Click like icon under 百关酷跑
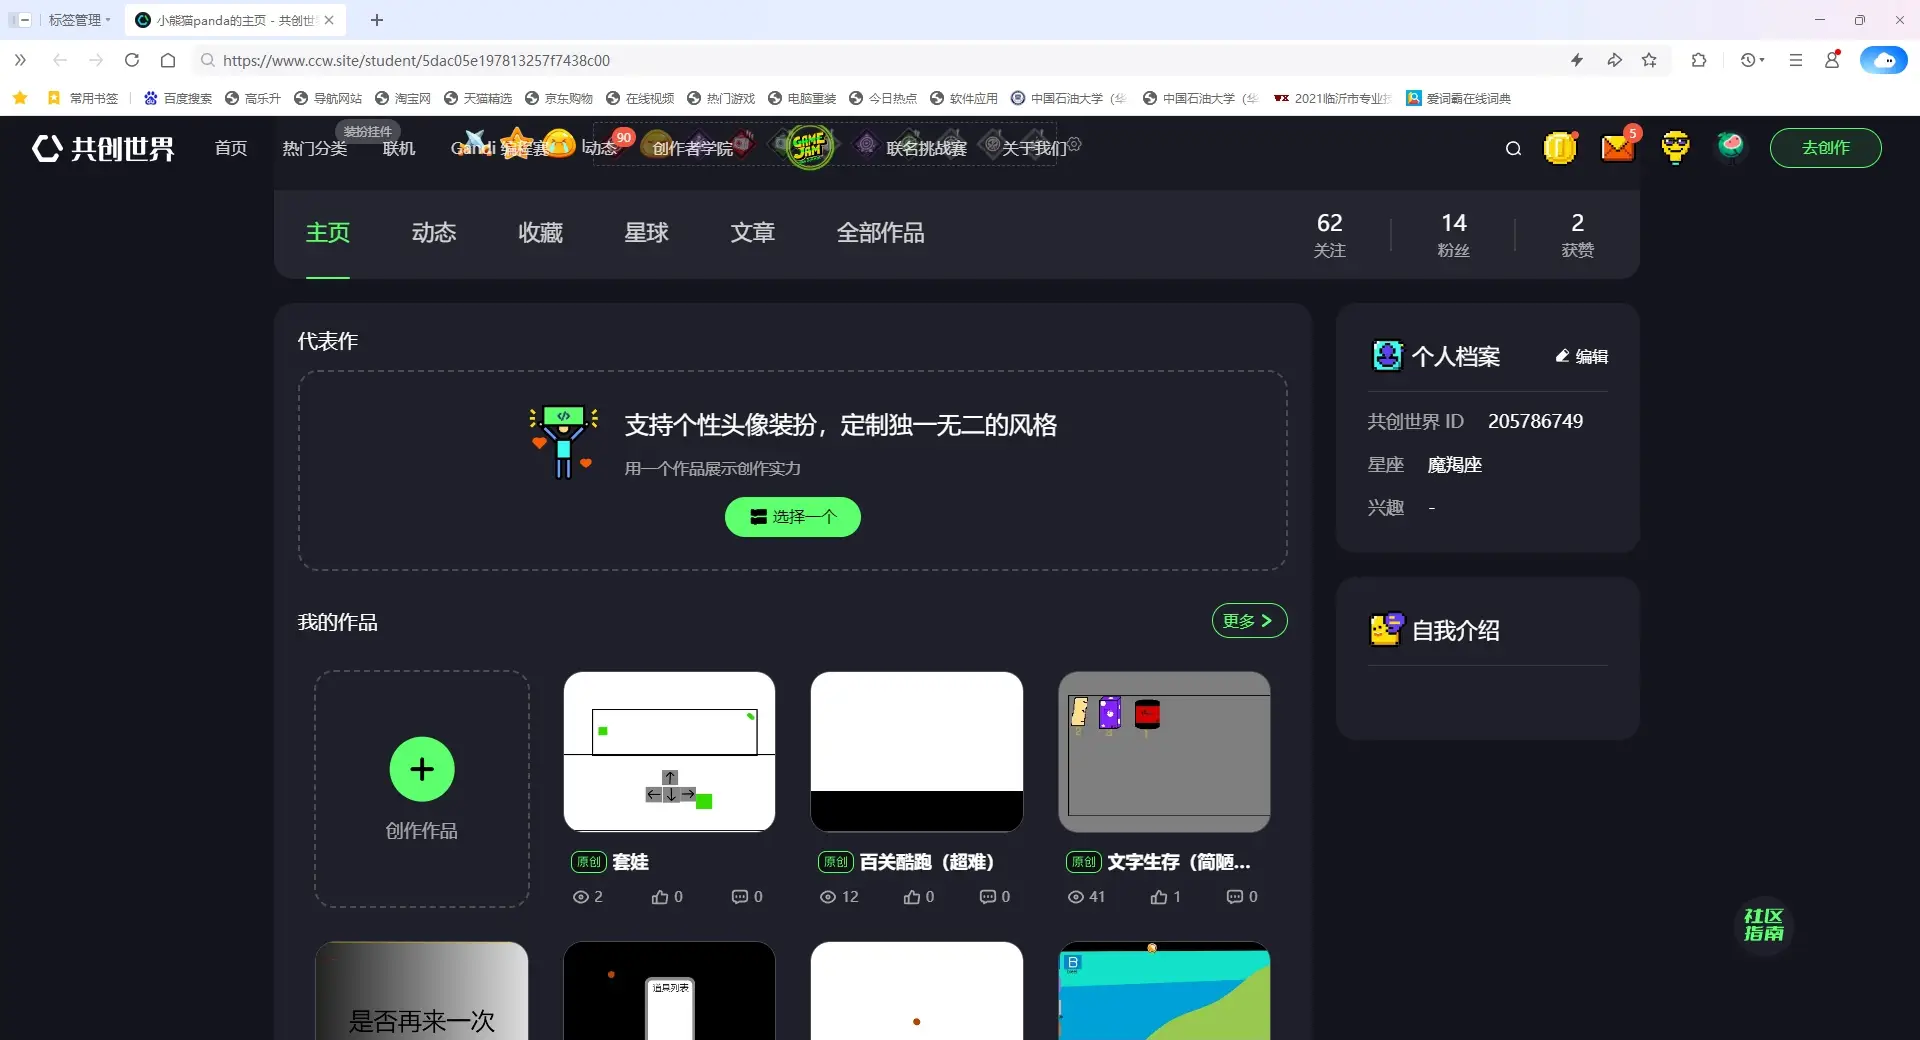The image size is (1920, 1040). (x=912, y=897)
